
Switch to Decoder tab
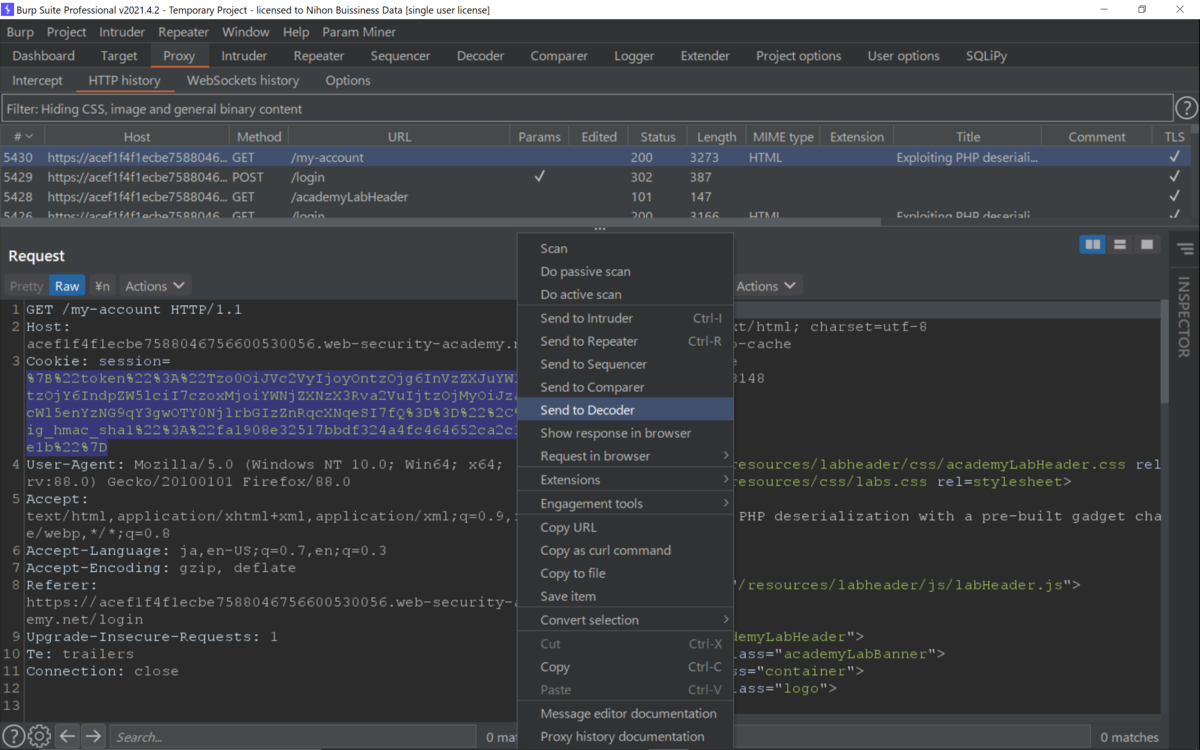tap(481, 56)
